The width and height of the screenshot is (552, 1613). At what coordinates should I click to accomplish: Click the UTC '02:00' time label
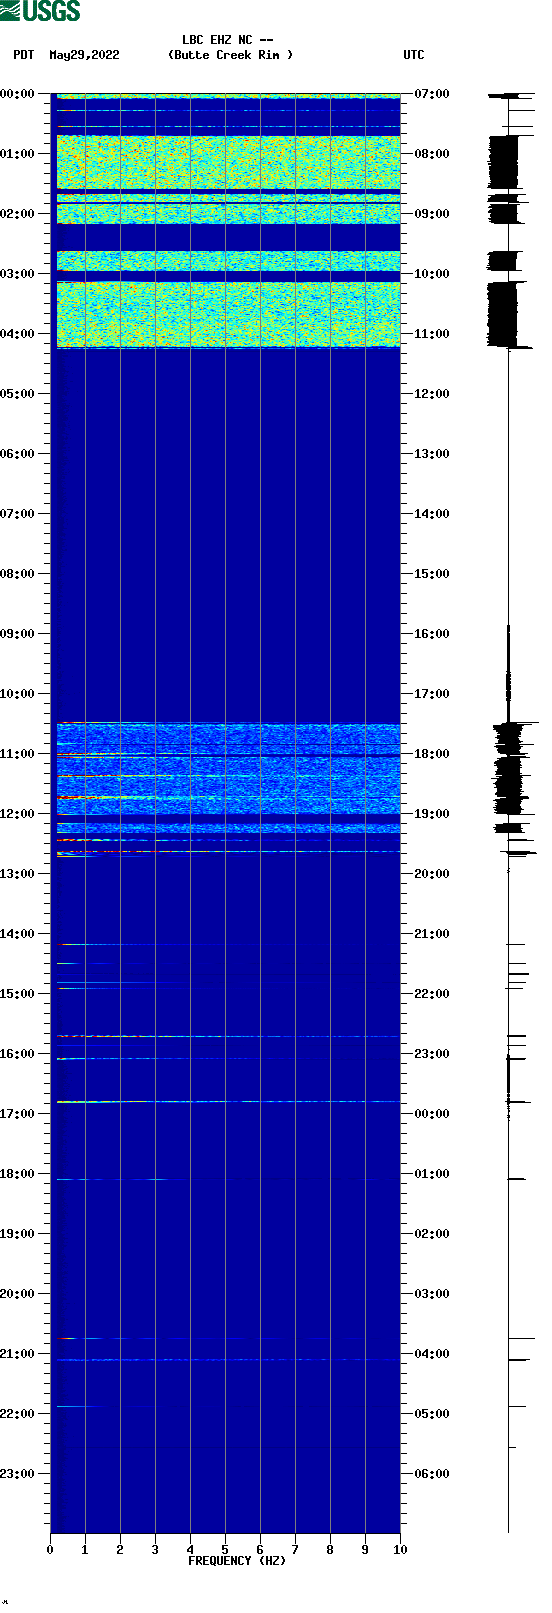coord(432,1234)
